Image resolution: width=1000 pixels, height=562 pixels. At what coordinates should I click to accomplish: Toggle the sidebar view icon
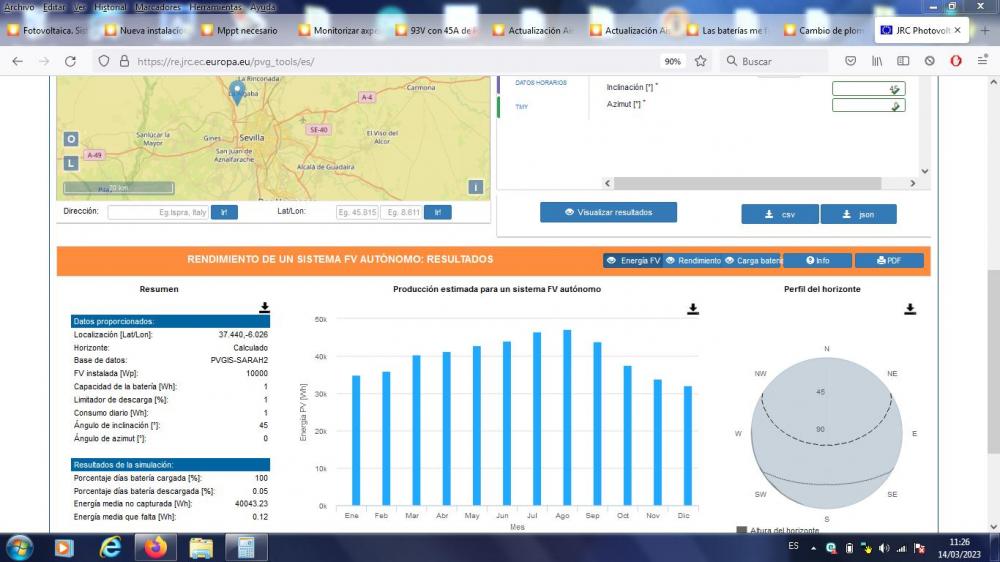(x=903, y=61)
